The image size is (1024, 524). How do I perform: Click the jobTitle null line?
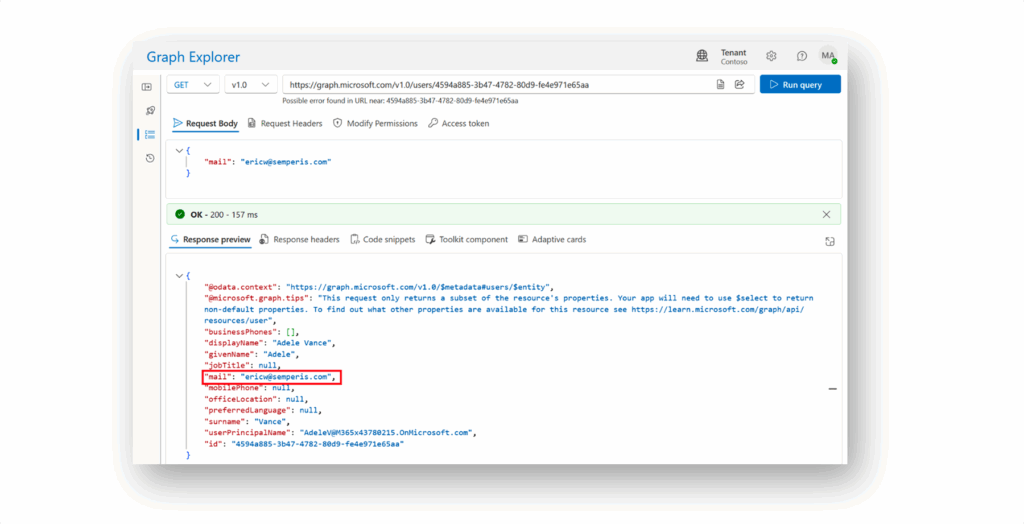point(242,366)
